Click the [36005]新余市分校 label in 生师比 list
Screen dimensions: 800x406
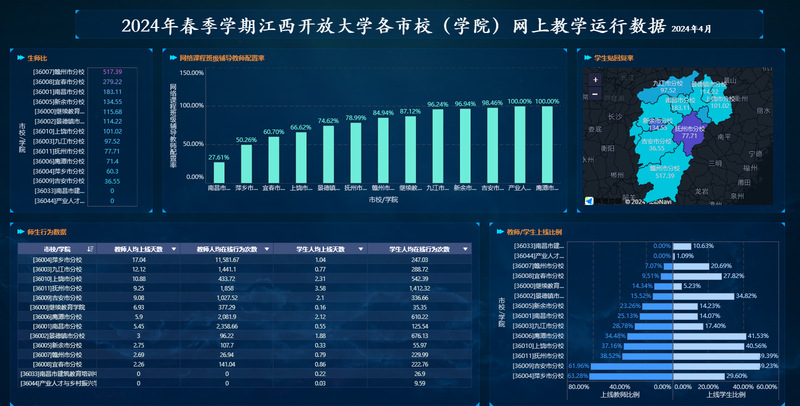[x=59, y=102]
